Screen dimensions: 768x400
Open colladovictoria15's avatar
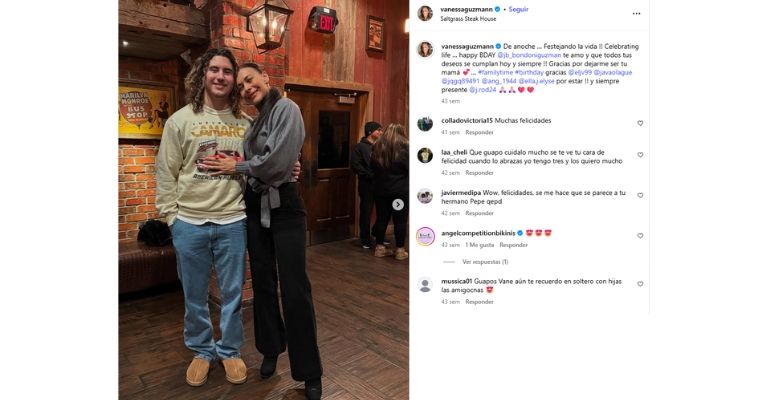pos(425,123)
